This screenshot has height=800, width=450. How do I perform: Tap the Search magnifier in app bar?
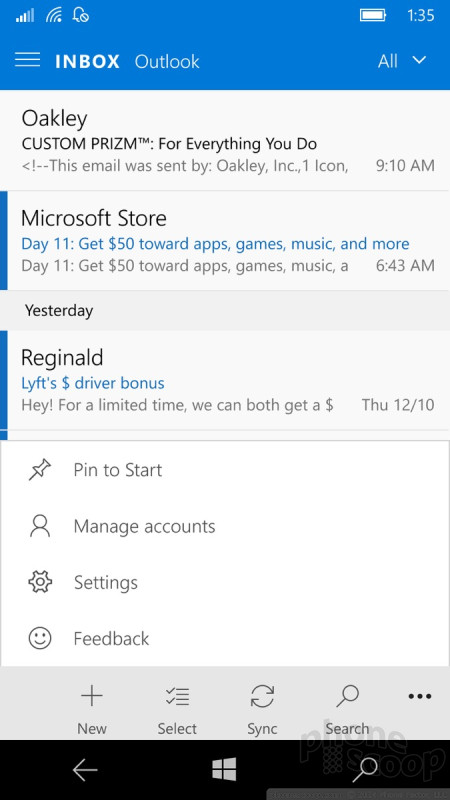[347, 696]
